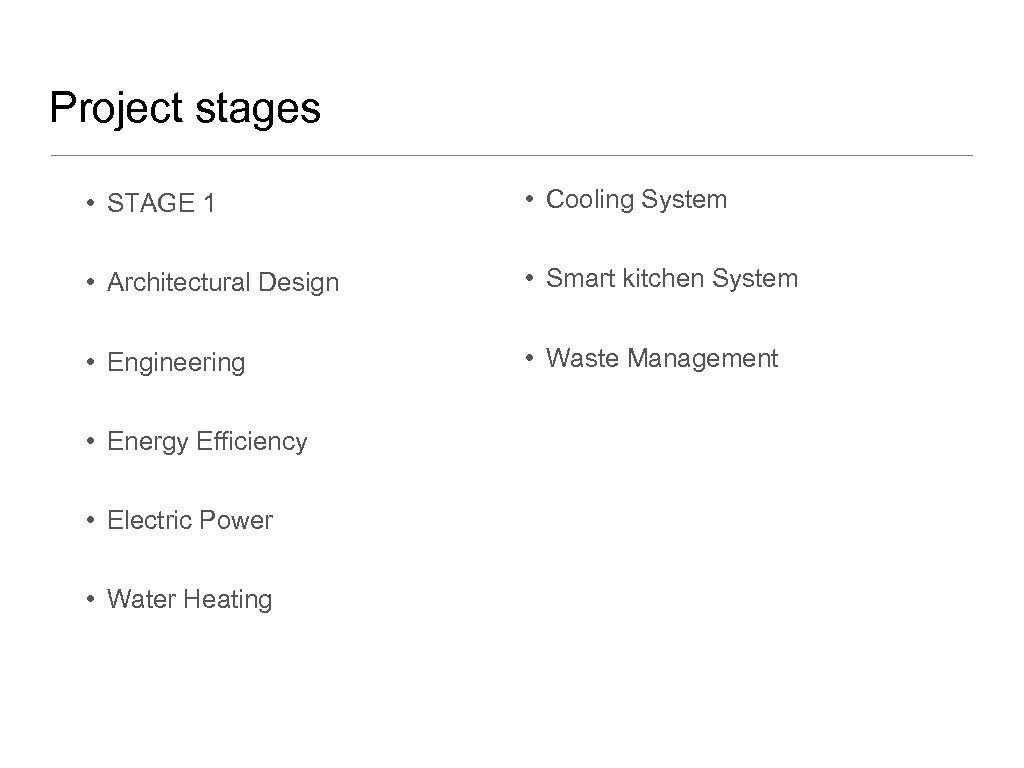Click the bullet dot before "STAGE 1"

(90, 203)
